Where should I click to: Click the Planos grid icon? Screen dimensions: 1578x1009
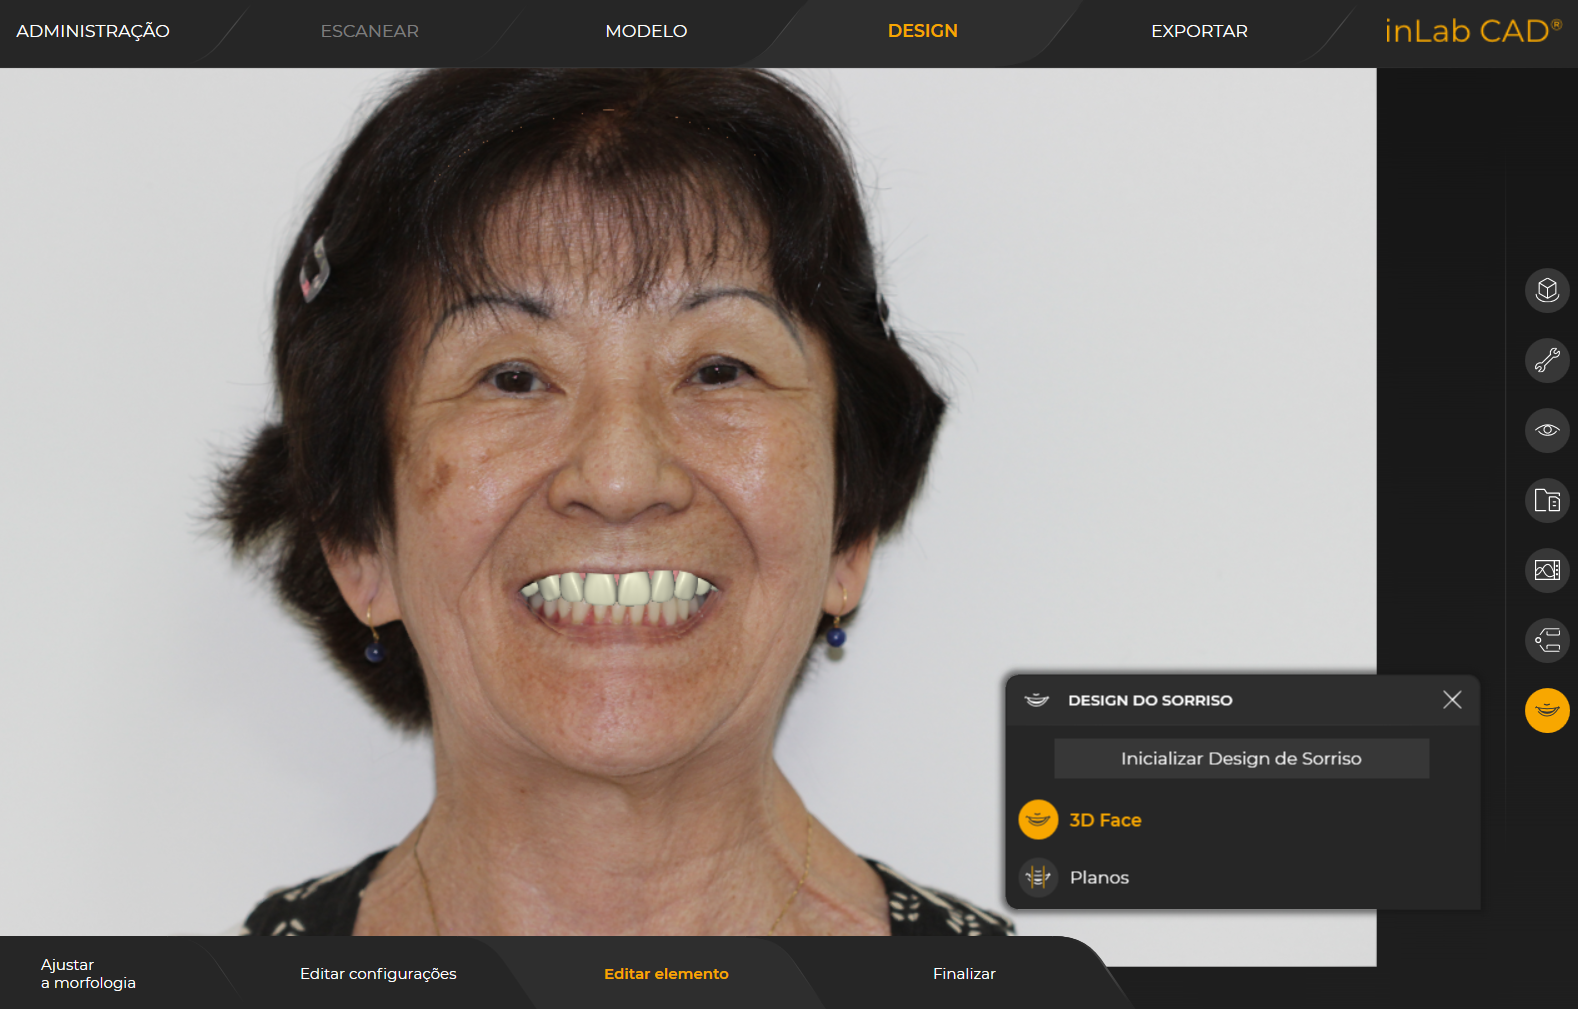[x=1038, y=878]
